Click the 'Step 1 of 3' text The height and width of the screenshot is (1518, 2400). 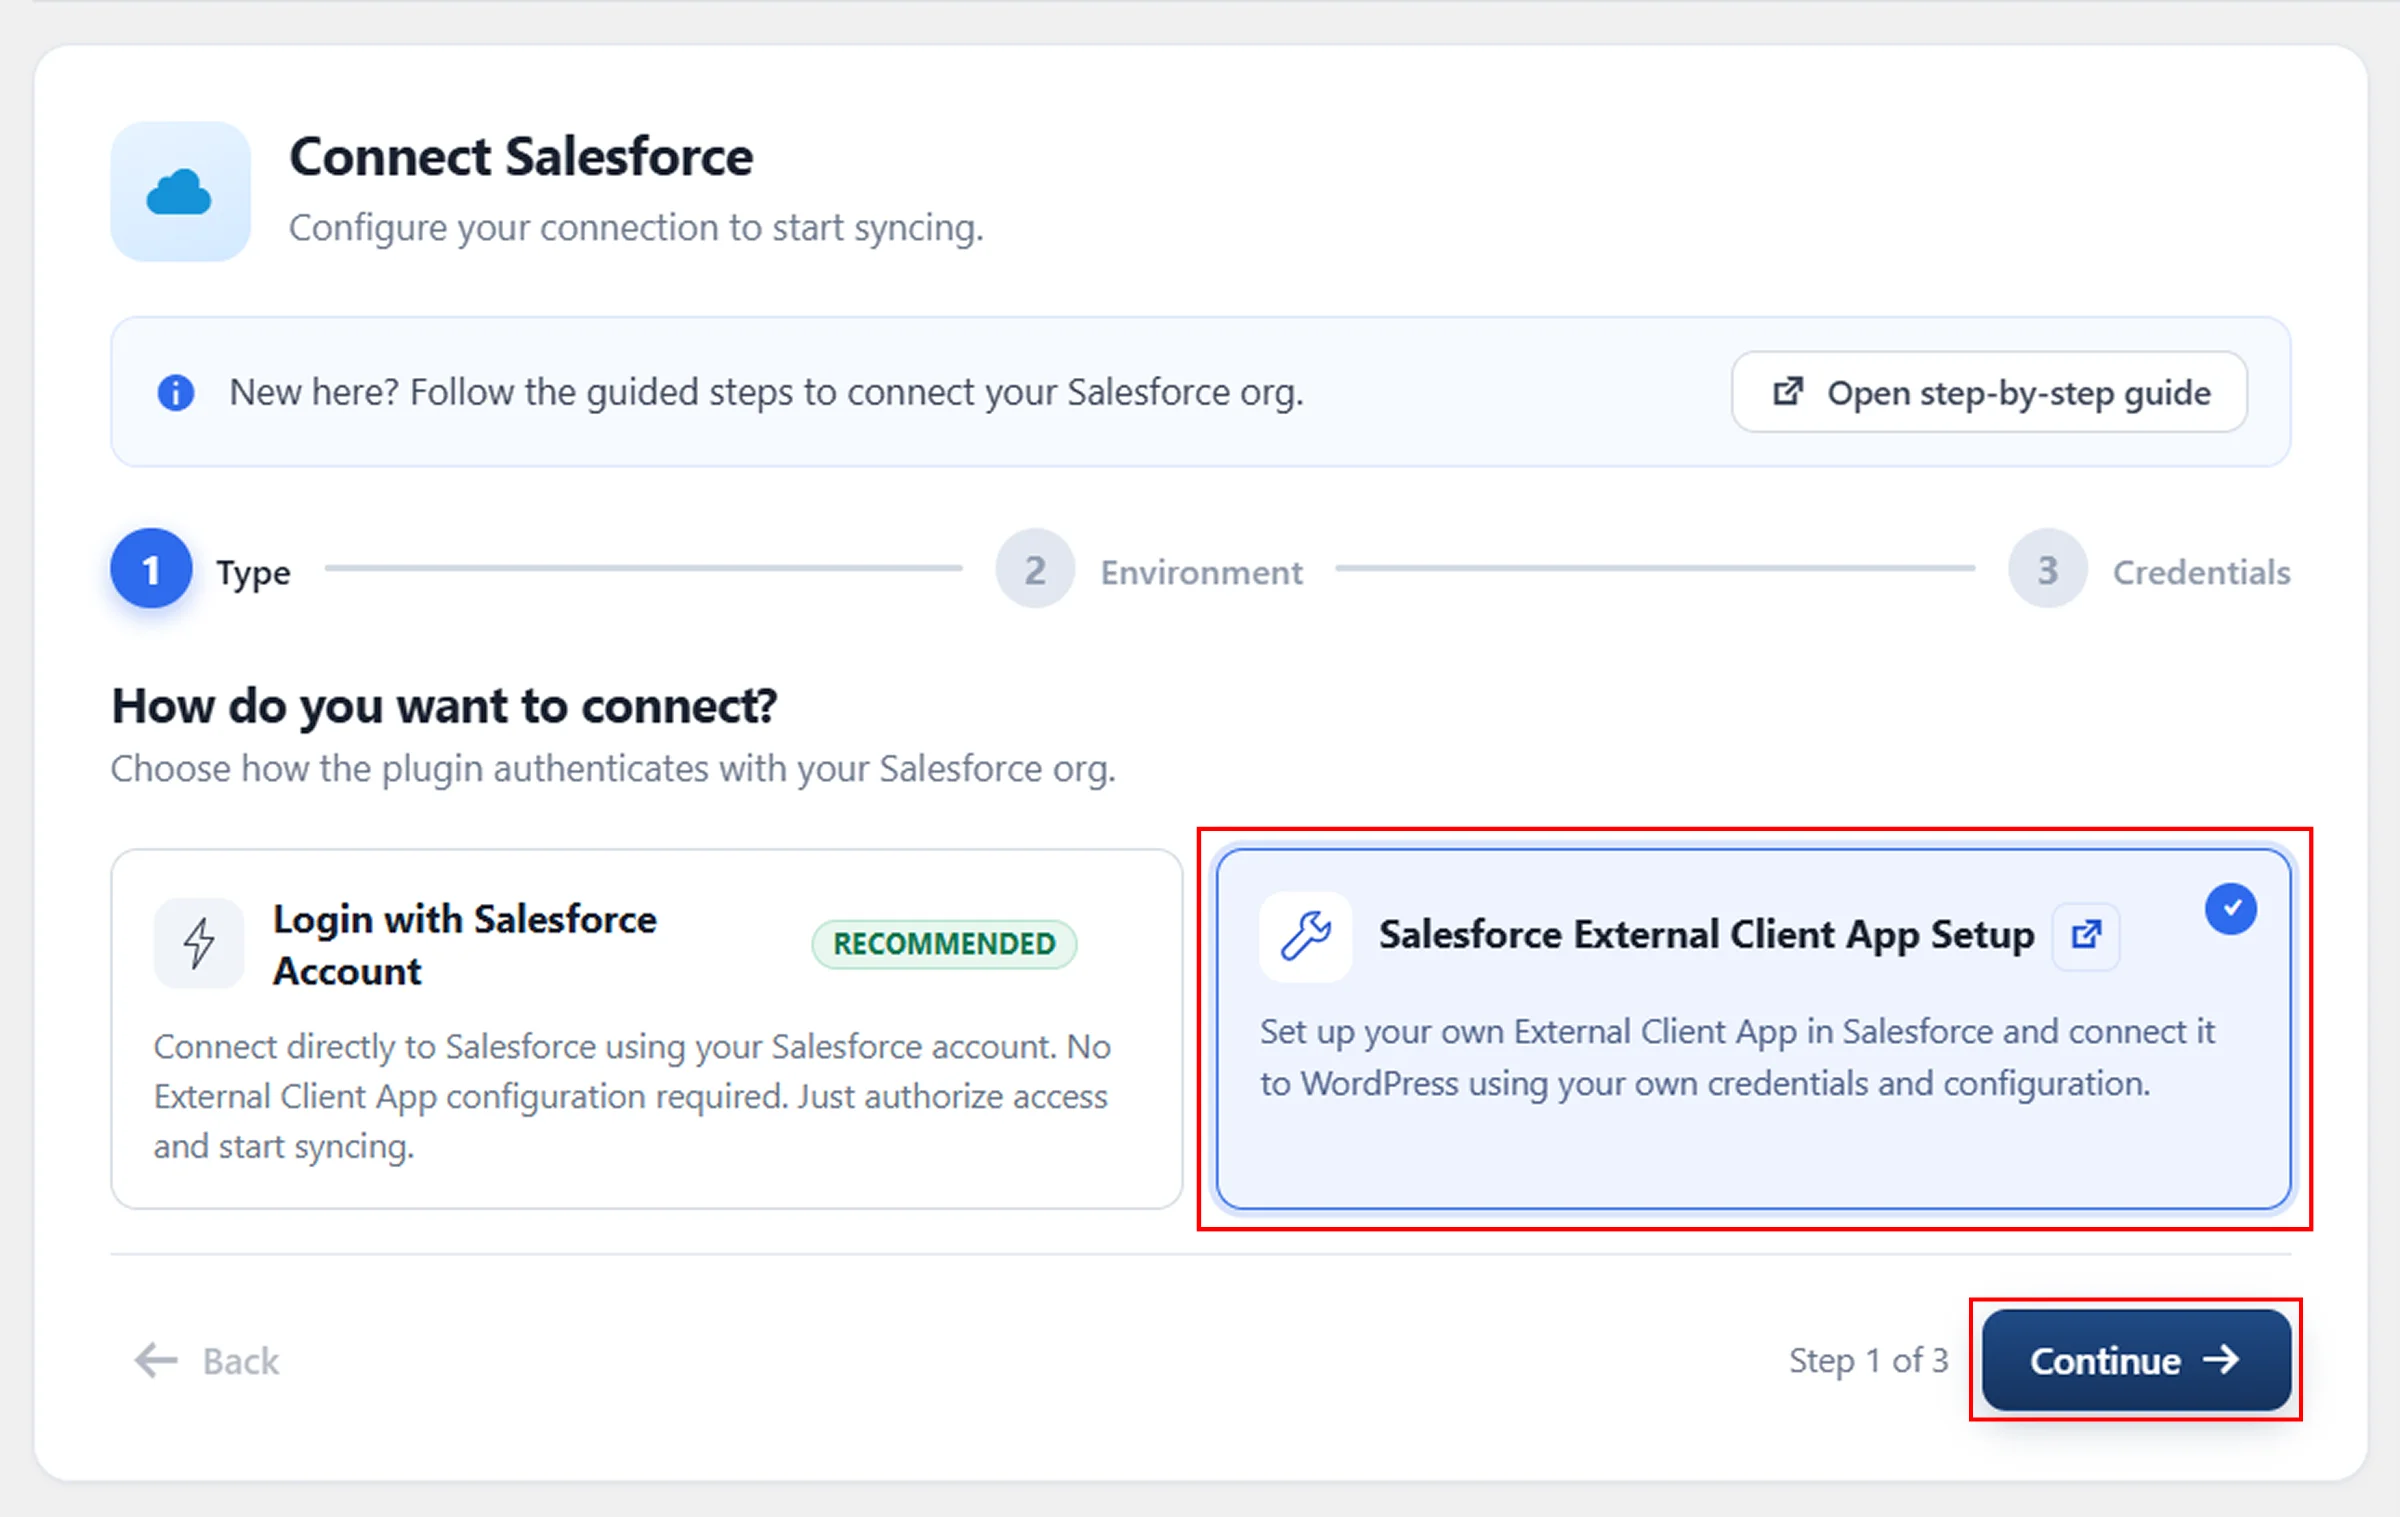click(x=1869, y=1361)
